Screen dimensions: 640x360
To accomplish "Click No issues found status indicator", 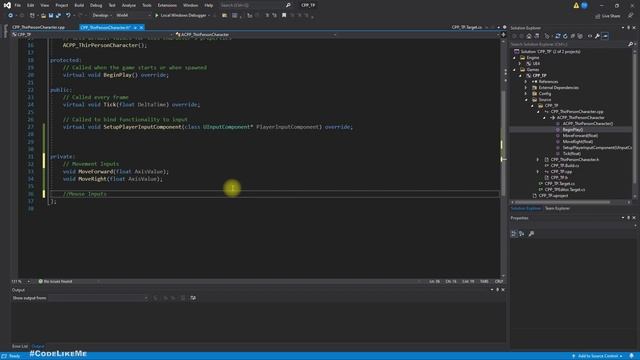I will coord(55,282).
